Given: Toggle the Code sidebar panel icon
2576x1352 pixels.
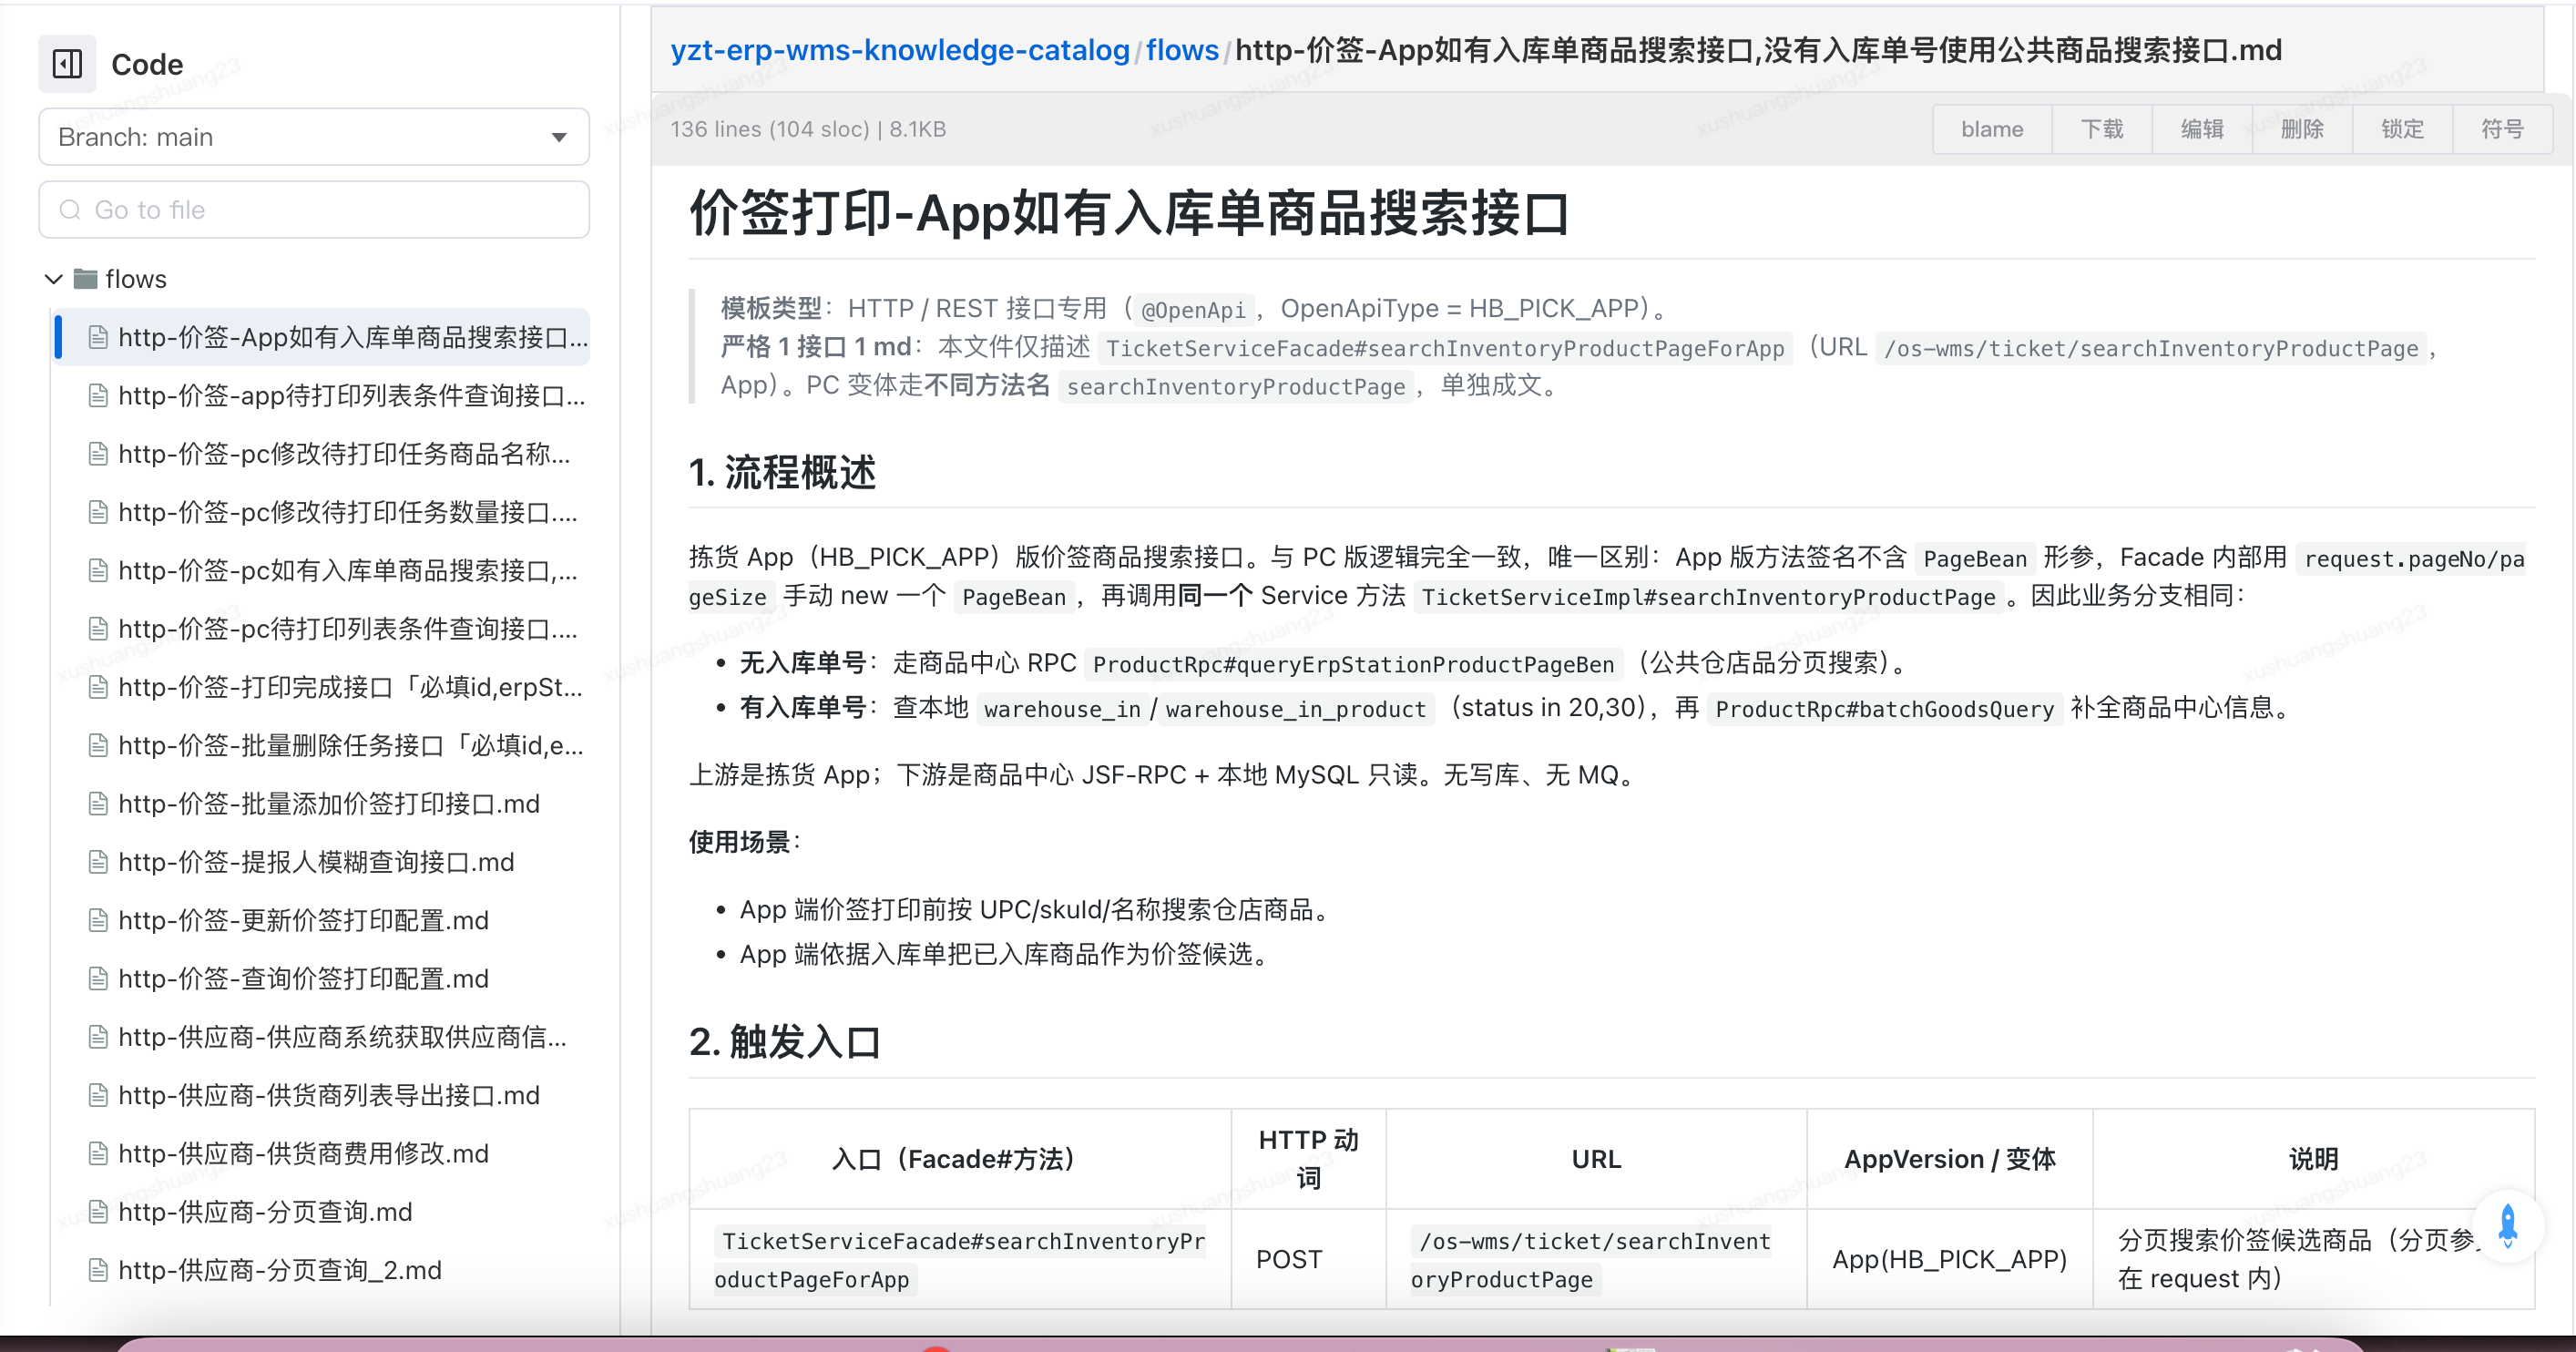Looking at the screenshot, I should click(x=67, y=64).
